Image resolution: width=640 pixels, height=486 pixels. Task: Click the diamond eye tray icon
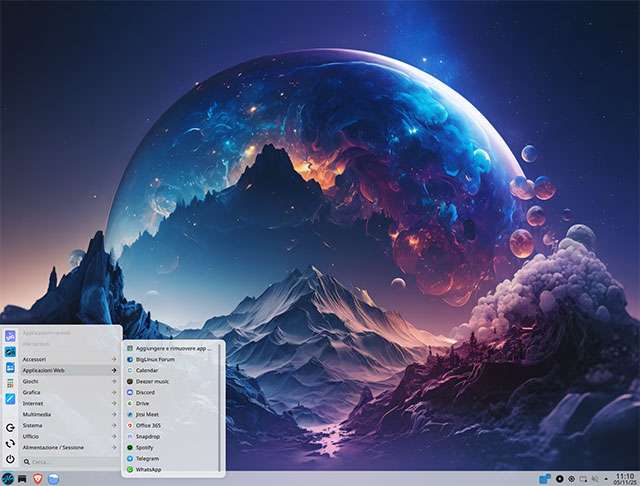(571, 479)
